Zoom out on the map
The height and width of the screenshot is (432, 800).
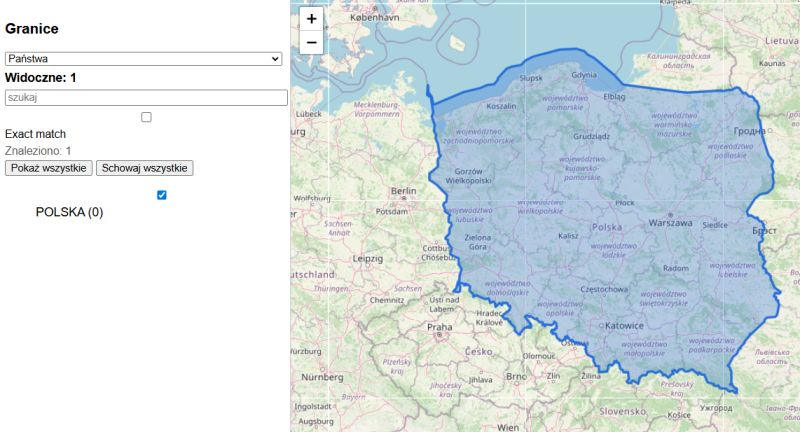311,42
